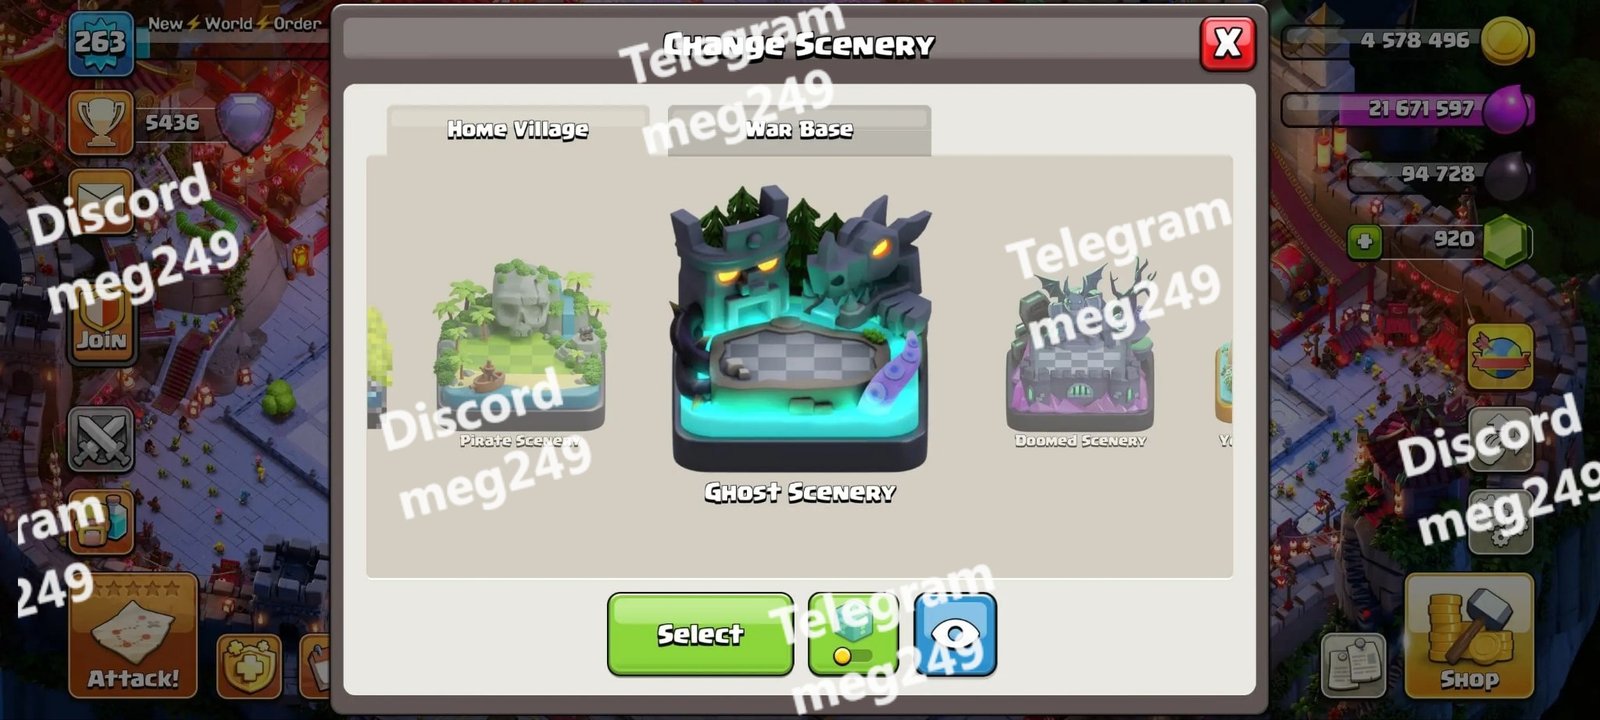Viewport: 1600px width, 720px height.
Task: Click the crossed swords war icon
Action: click(101, 440)
